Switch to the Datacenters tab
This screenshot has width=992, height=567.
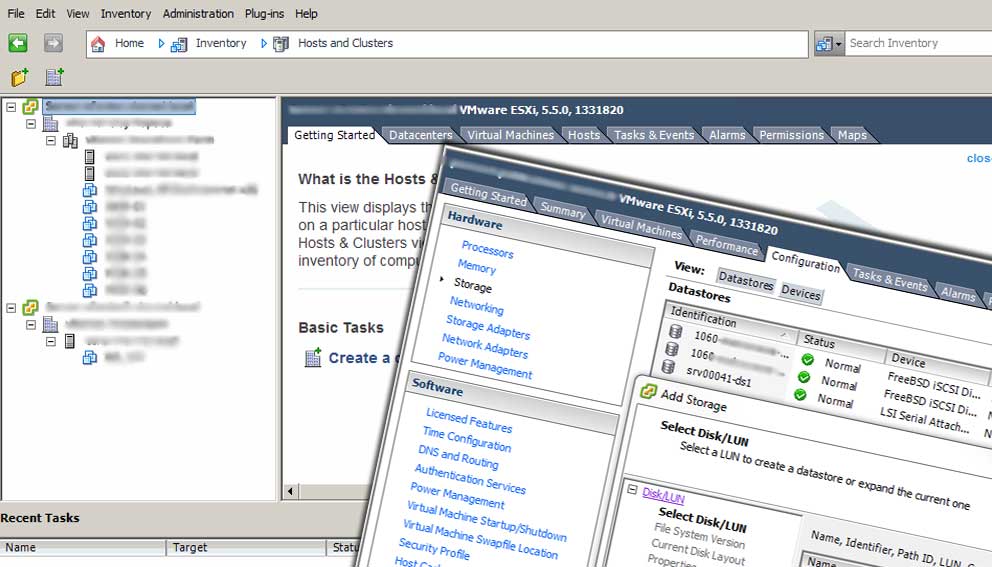[x=421, y=135]
